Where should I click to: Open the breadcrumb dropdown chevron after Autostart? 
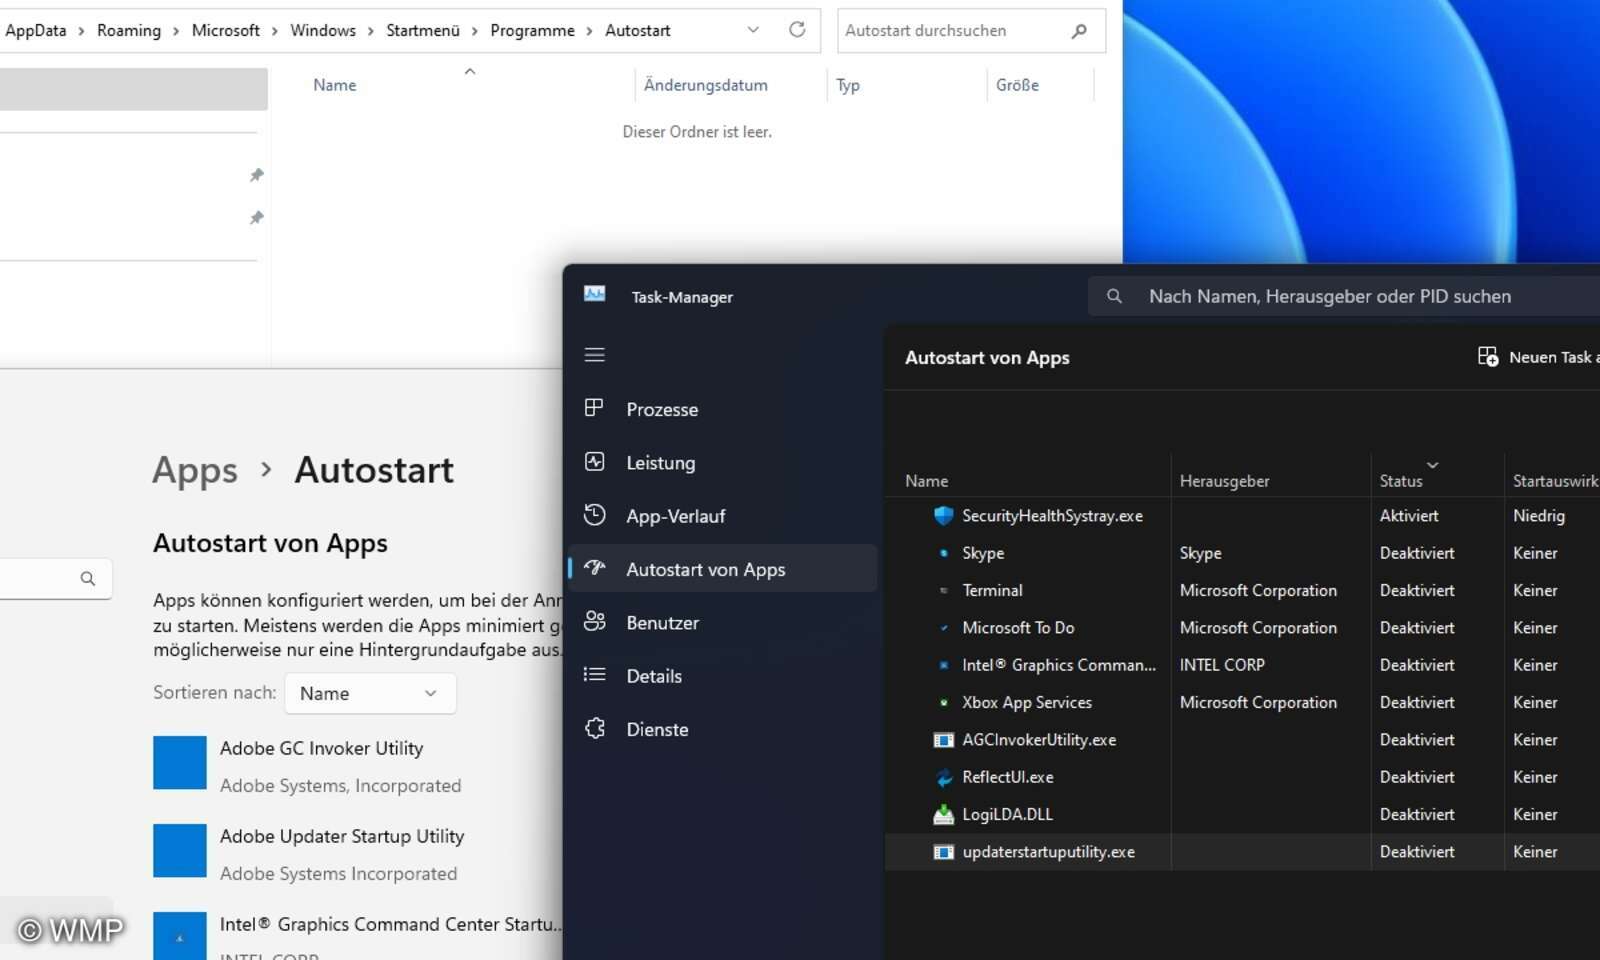pyautogui.click(x=753, y=30)
